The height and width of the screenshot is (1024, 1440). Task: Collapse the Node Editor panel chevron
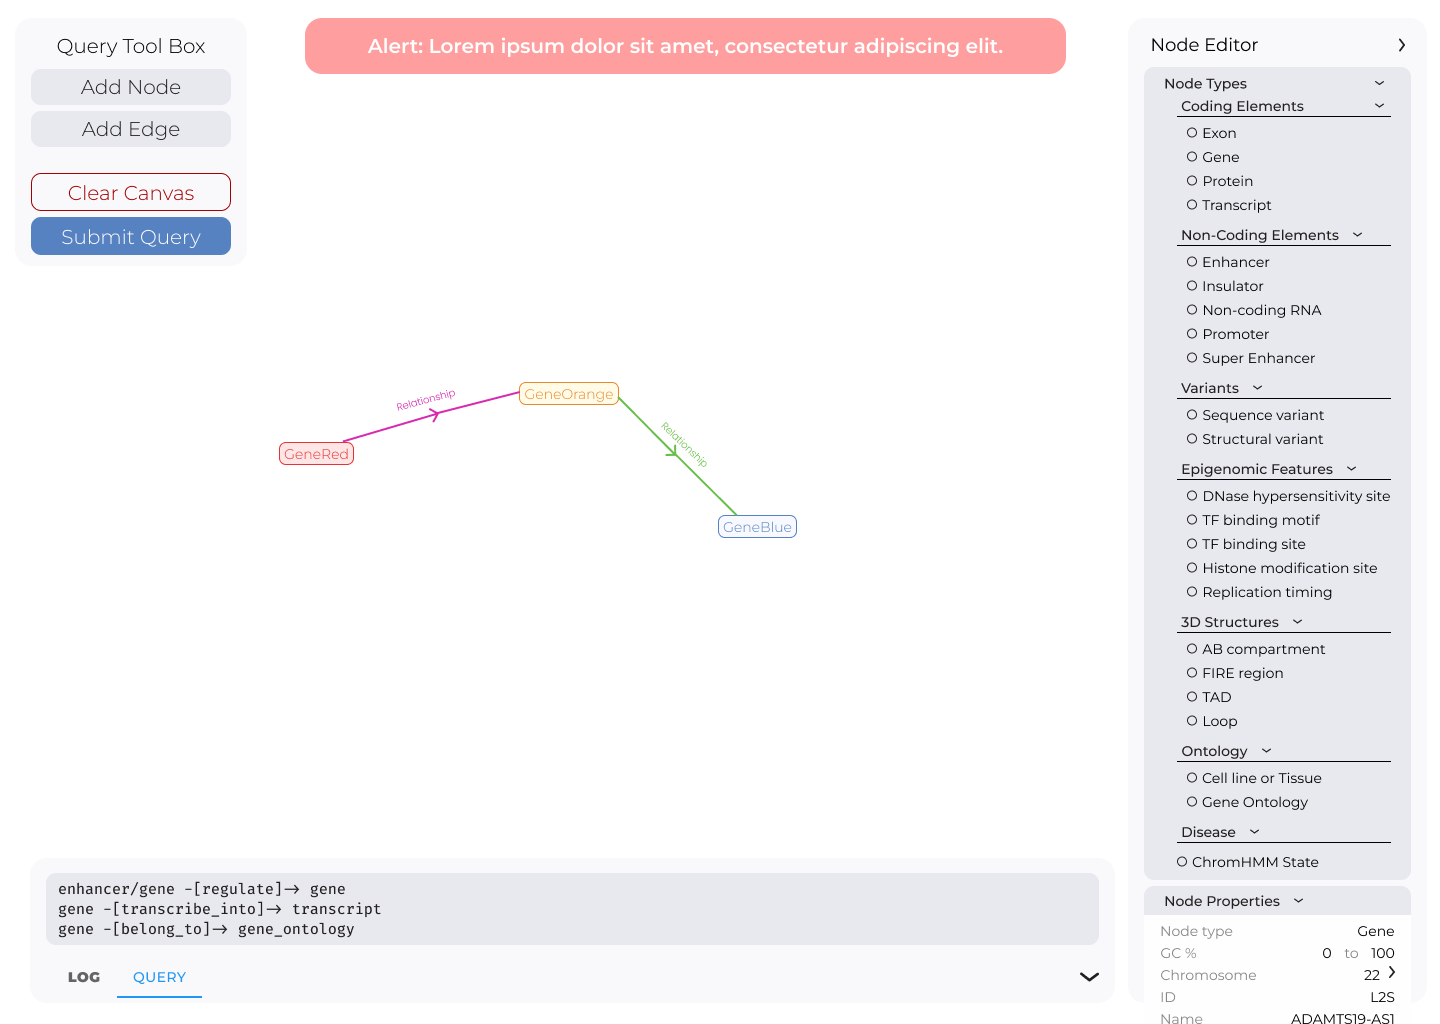pyautogui.click(x=1401, y=45)
